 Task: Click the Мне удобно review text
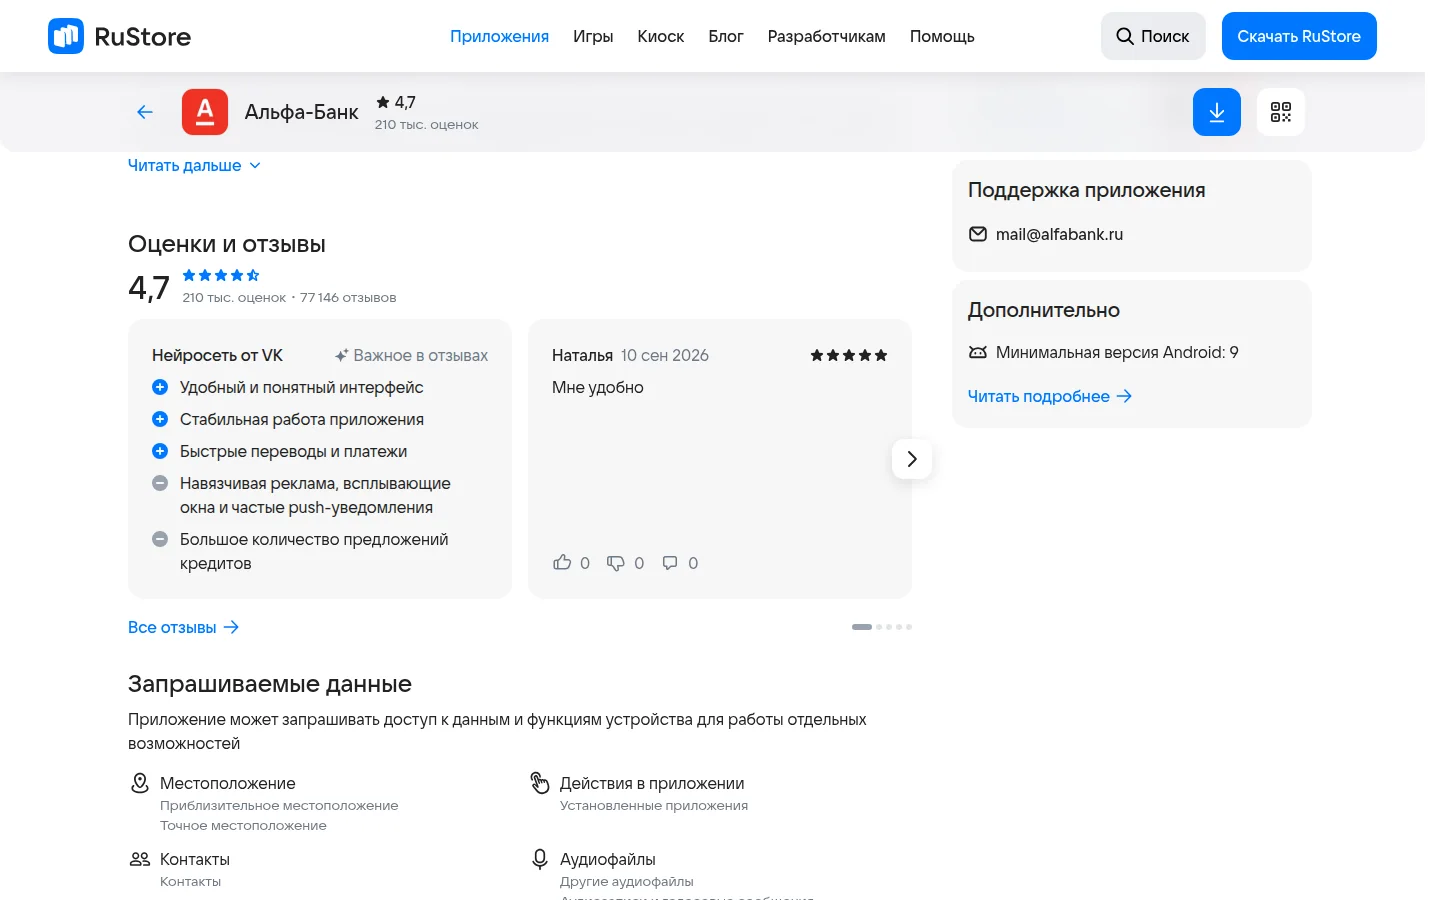click(x=598, y=387)
